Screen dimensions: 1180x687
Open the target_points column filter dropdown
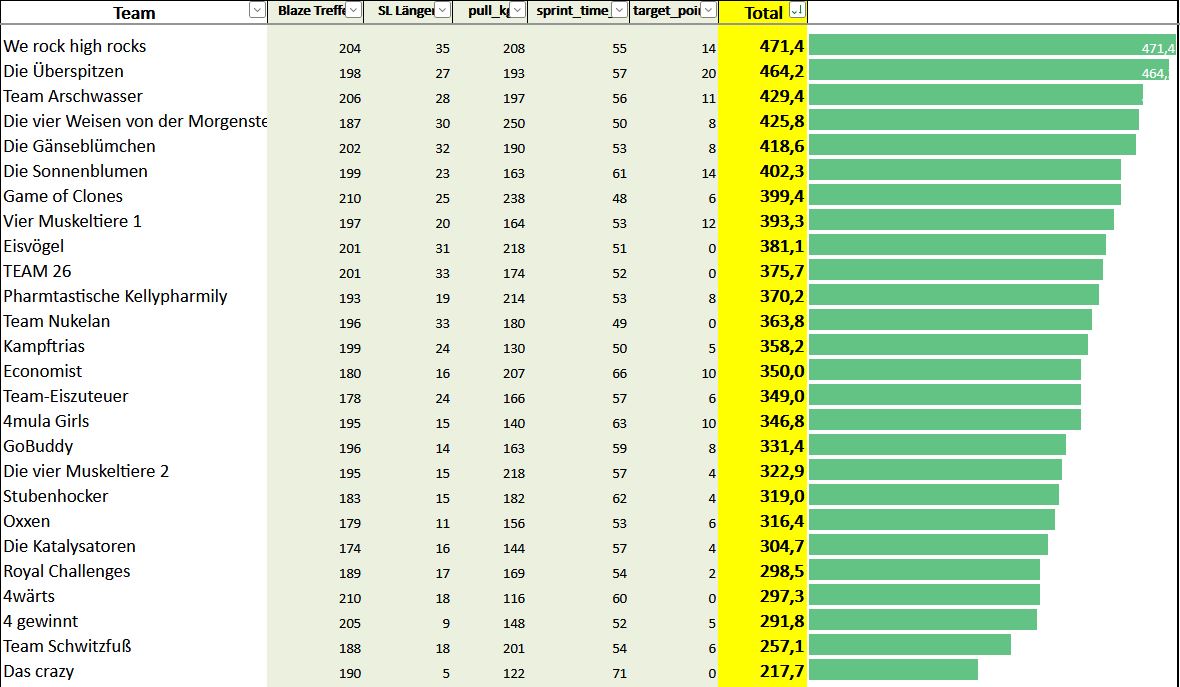tap(708, 11)
